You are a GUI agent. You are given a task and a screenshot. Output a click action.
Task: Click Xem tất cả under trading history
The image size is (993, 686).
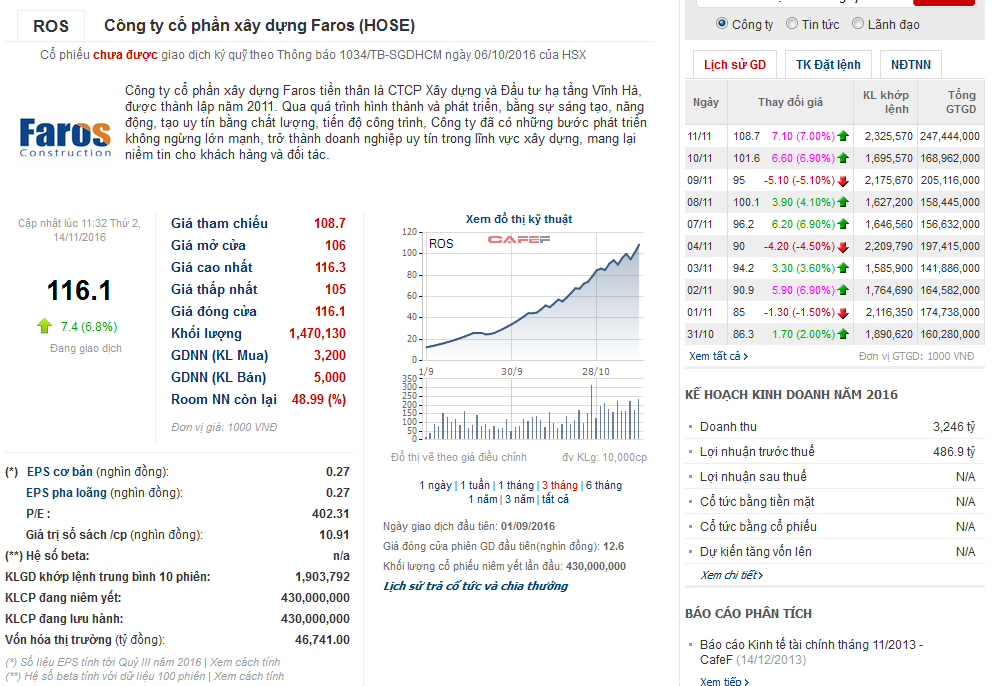coord(718,356)
